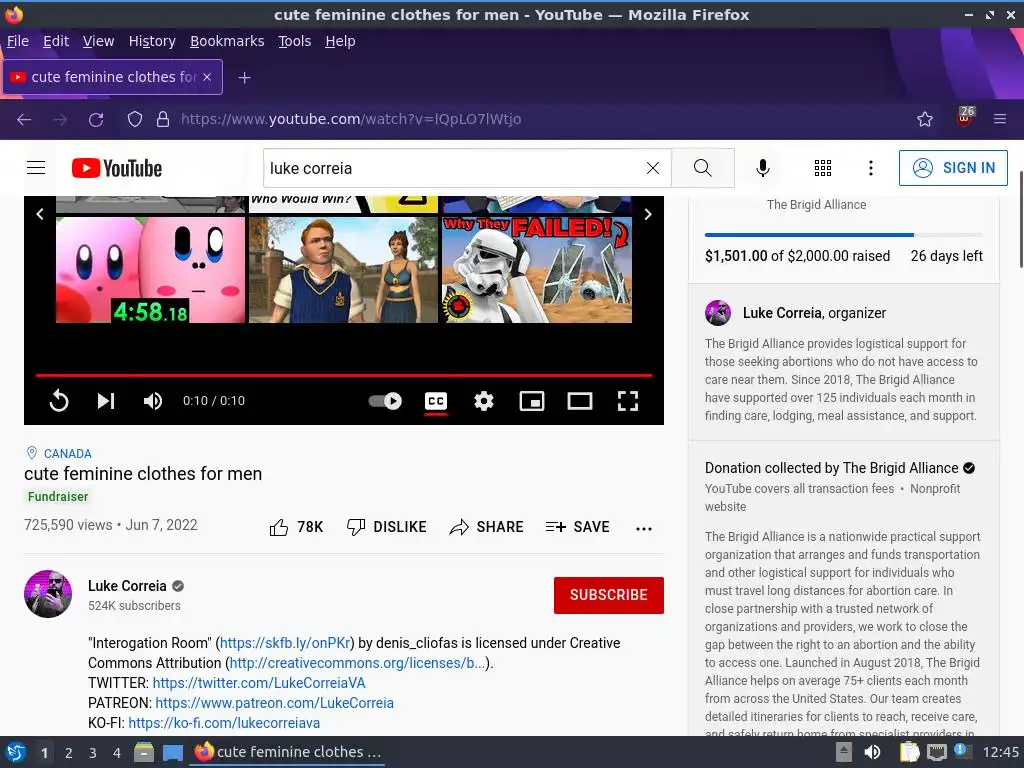Image resolution: width=1024 pixels, height=768 pixels.
Task: Open the Kirby 4:58.18 suggested video
Action: point(150,270)
